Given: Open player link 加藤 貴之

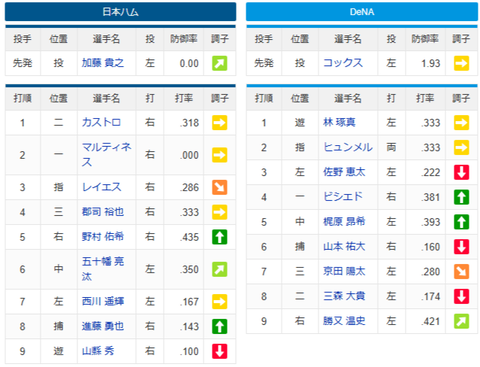Looking at the screenshot, I should [x=103, y=63].
